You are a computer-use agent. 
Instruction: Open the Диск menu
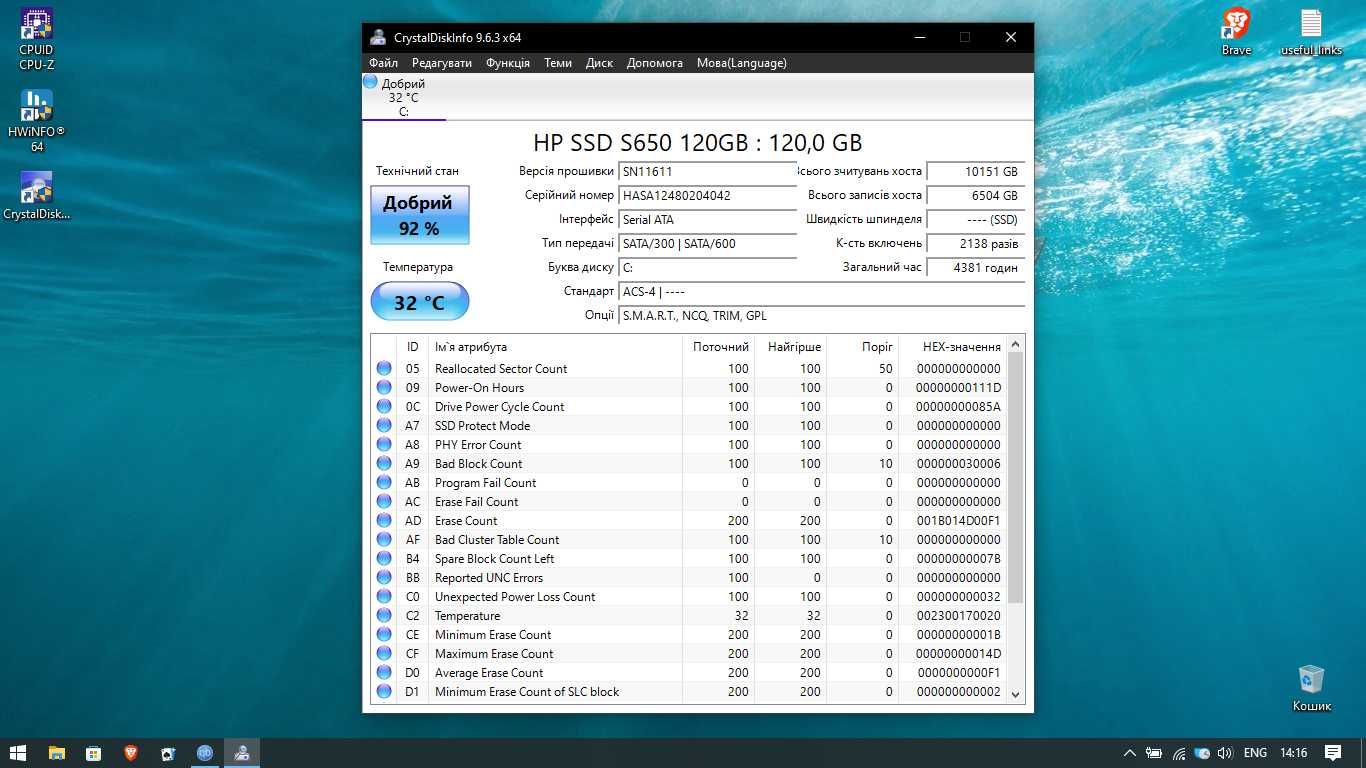coord(599,62)
